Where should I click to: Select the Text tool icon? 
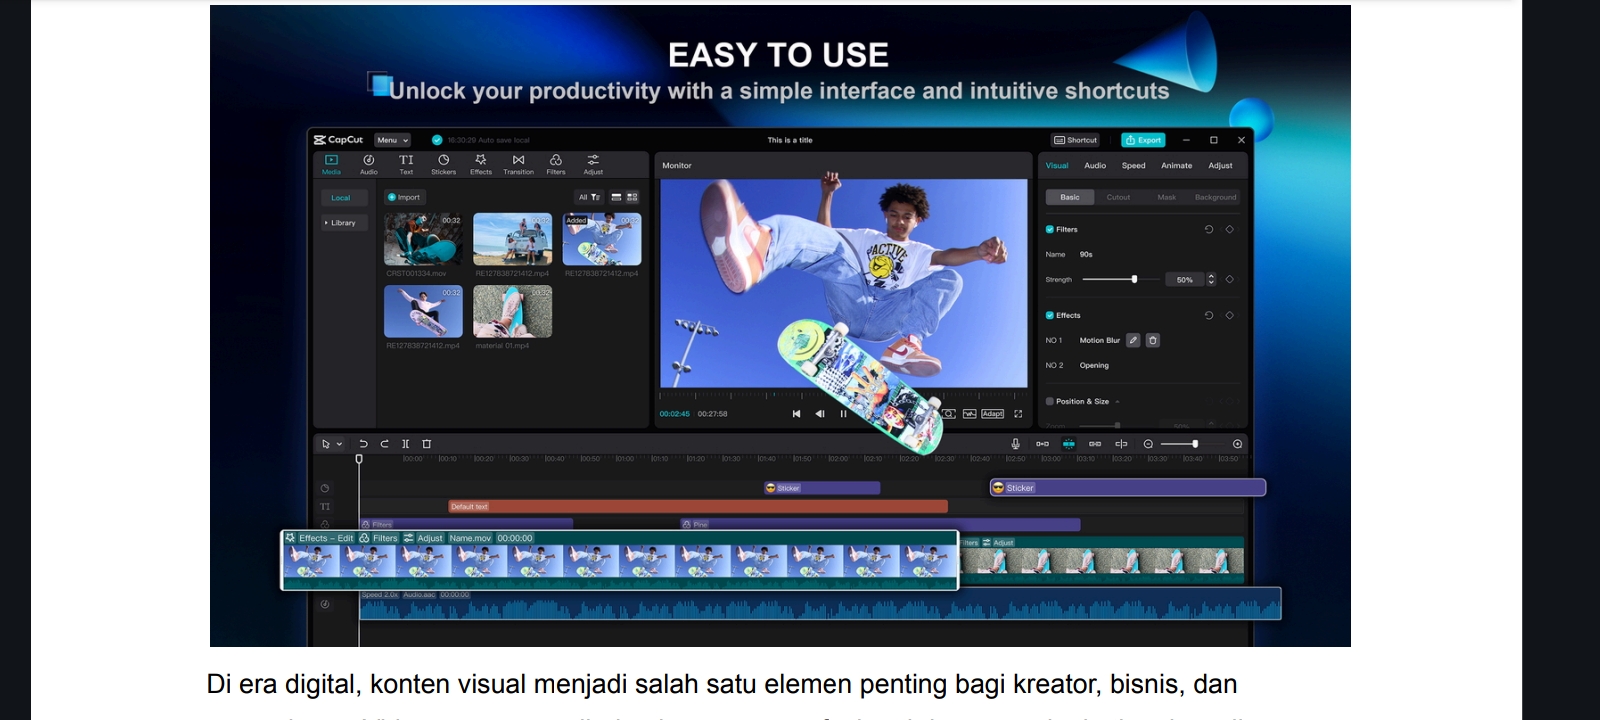[x=406, y=164]
